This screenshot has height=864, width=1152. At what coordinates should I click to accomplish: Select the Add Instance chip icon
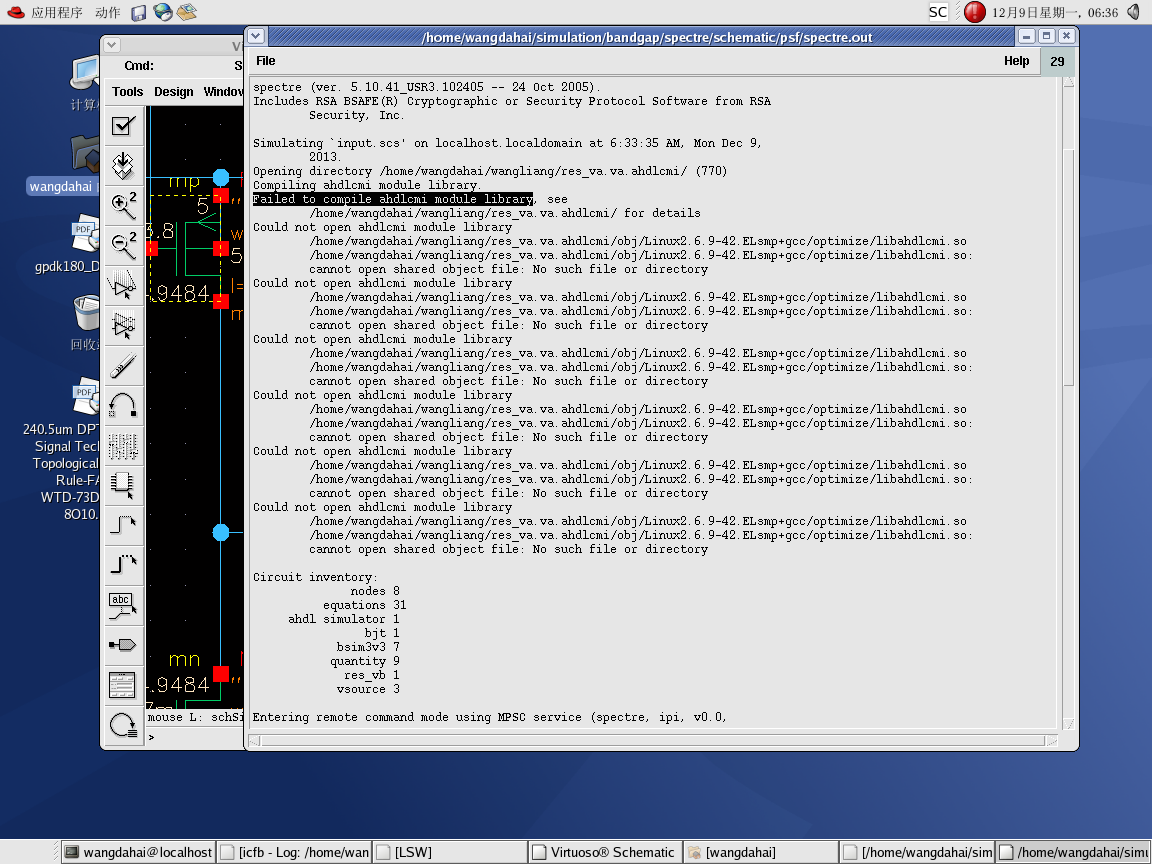point(123,484)
